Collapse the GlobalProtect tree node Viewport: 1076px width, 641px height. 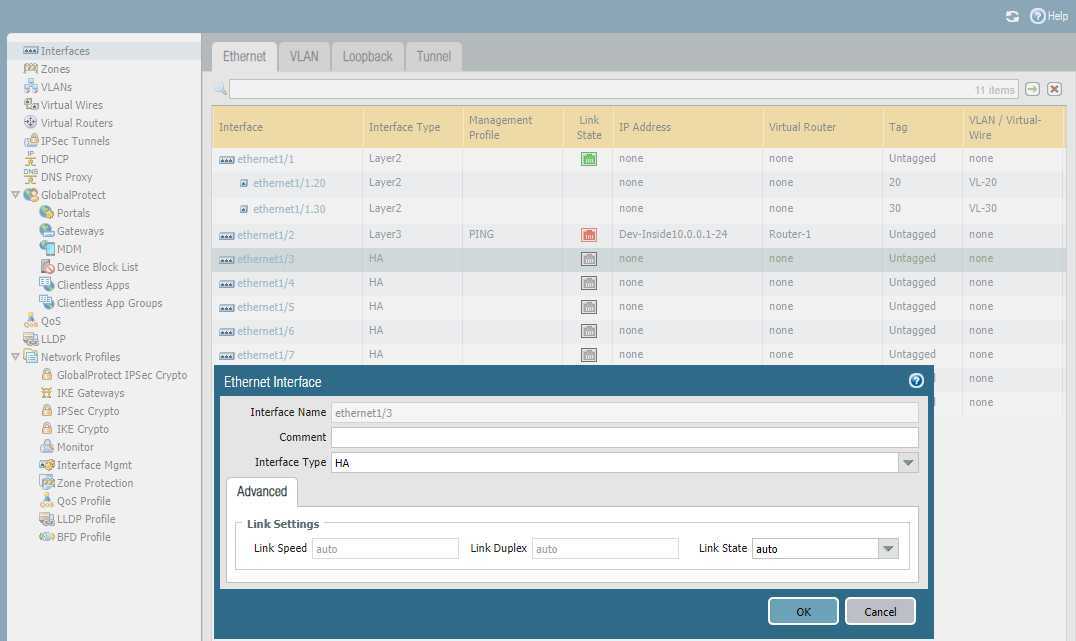[15, 195]
